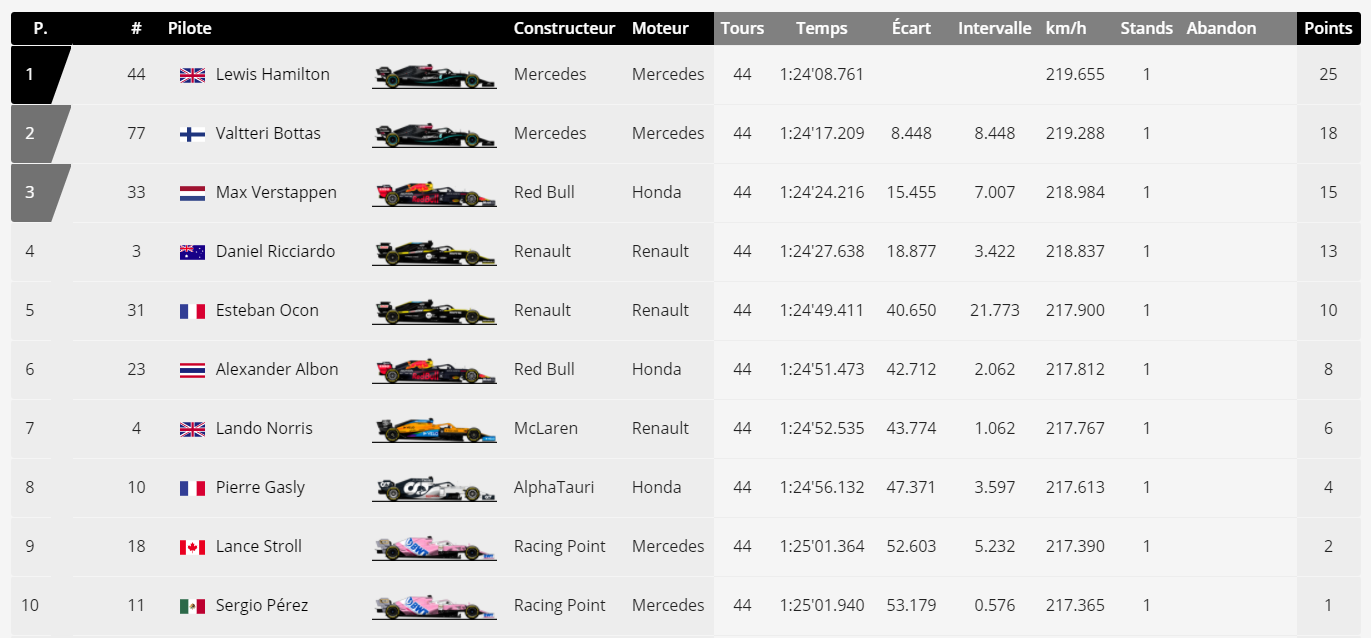
Task: Click the Thai flag beside Alexander Albon
Action: pyautogui.click(x=192, y=370)
